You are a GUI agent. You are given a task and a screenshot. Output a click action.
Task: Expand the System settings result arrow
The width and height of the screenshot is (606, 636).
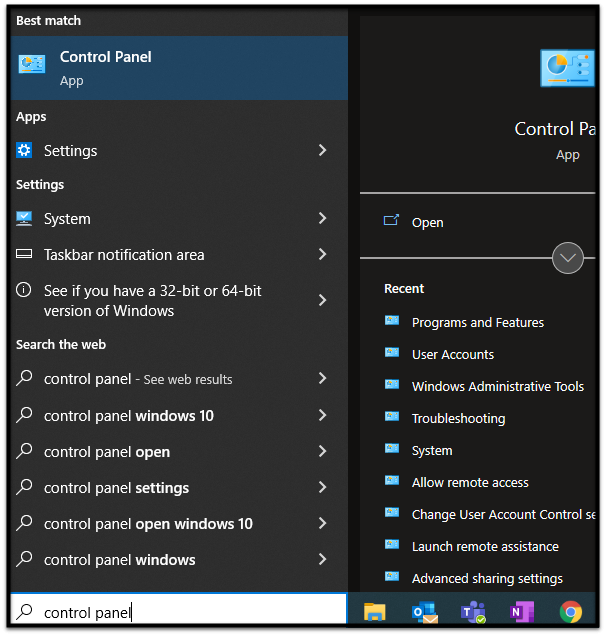click(322, 218)
